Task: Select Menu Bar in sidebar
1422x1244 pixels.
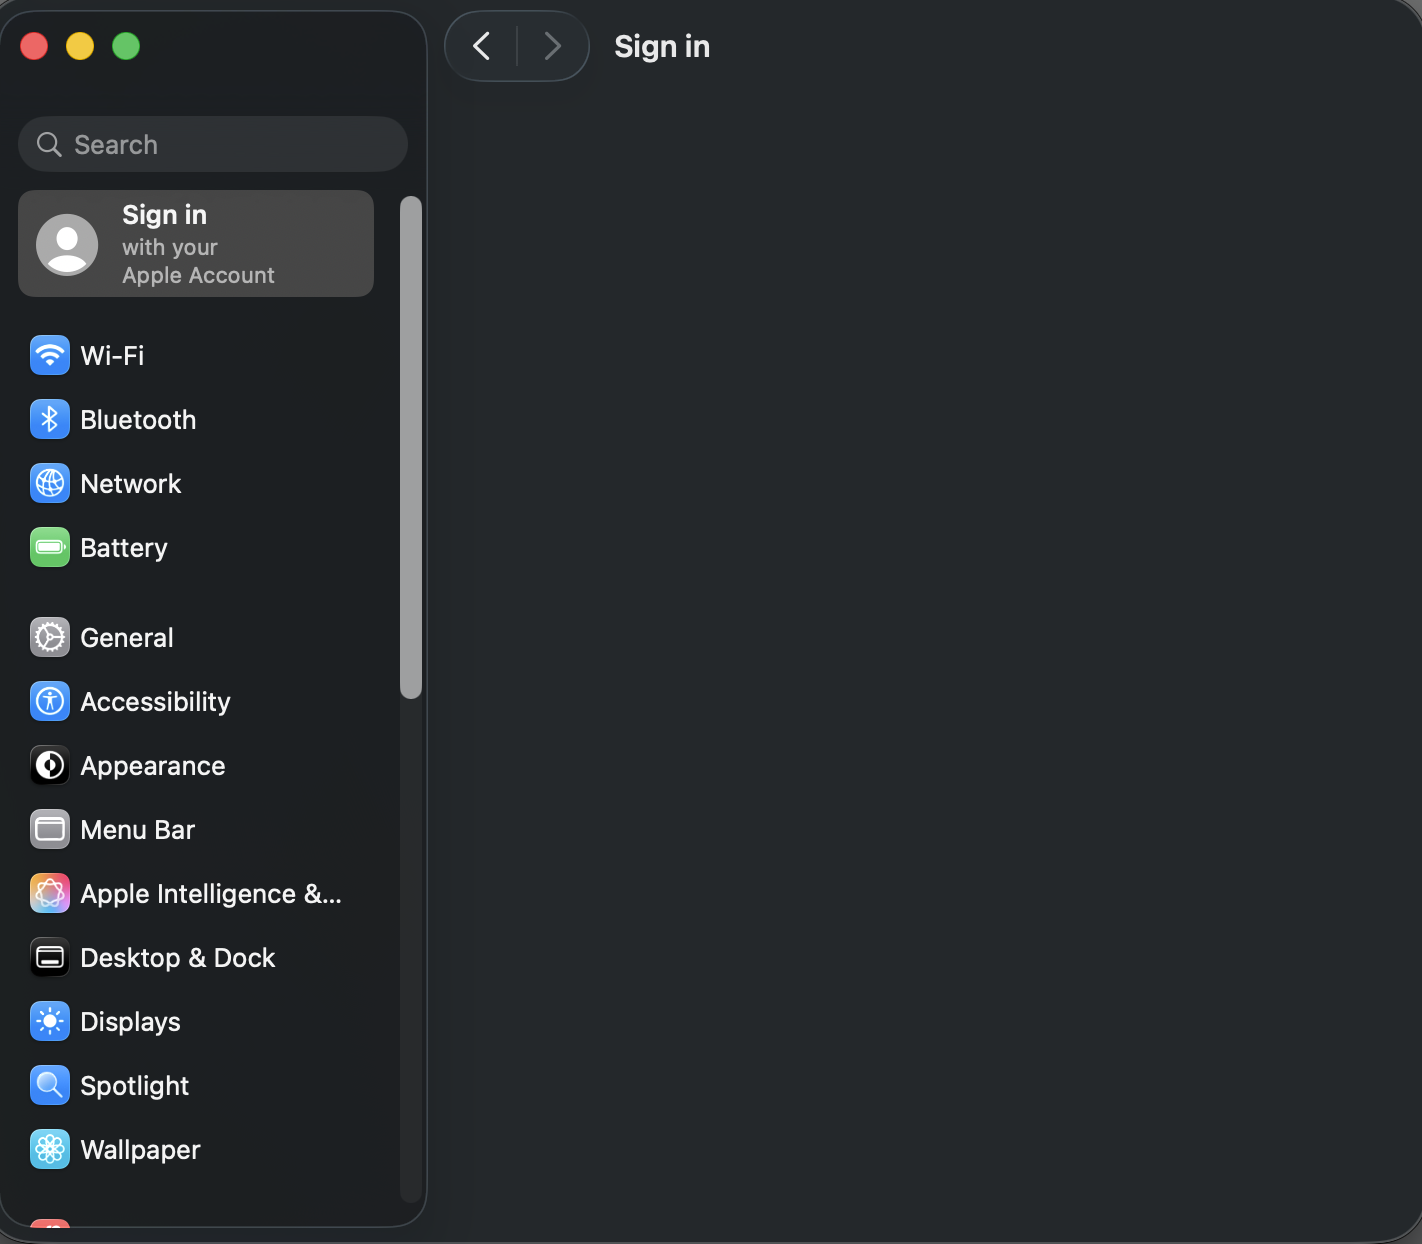Action: pos(137,830)
